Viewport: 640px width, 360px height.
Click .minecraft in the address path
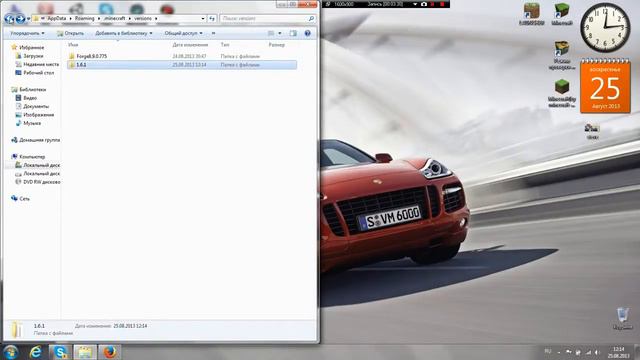(x=114, y=18)
